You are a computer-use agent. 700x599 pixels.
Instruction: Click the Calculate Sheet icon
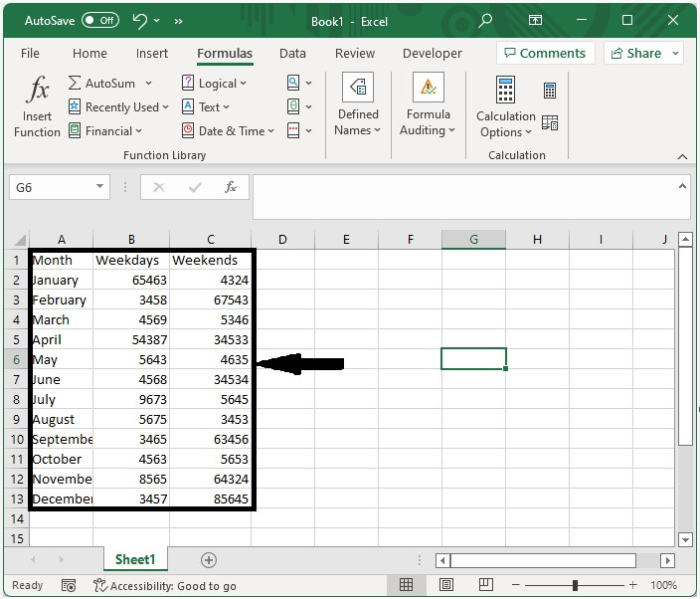pos(550,122)
